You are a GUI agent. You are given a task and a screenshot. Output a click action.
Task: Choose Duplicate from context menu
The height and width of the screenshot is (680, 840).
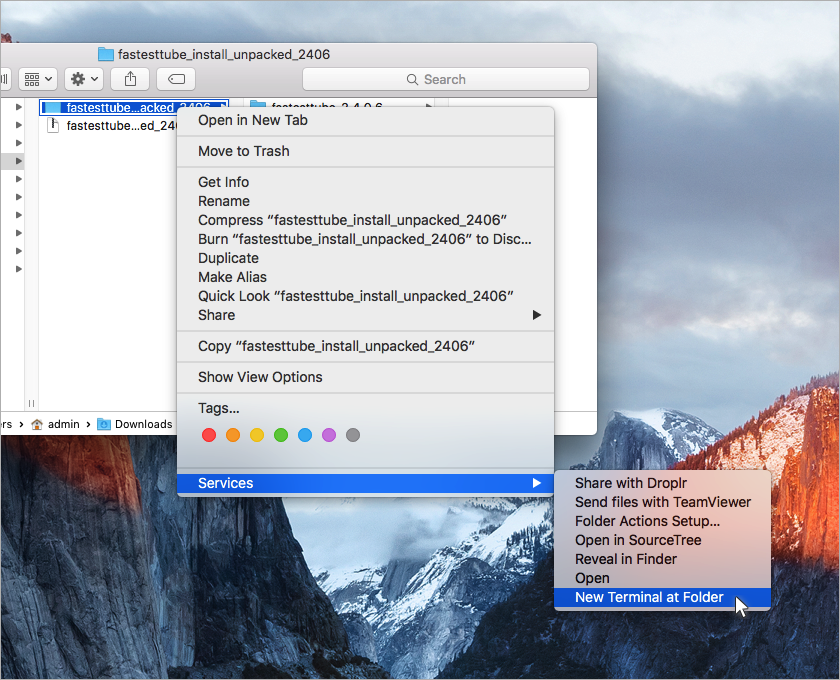coord(365,258)
